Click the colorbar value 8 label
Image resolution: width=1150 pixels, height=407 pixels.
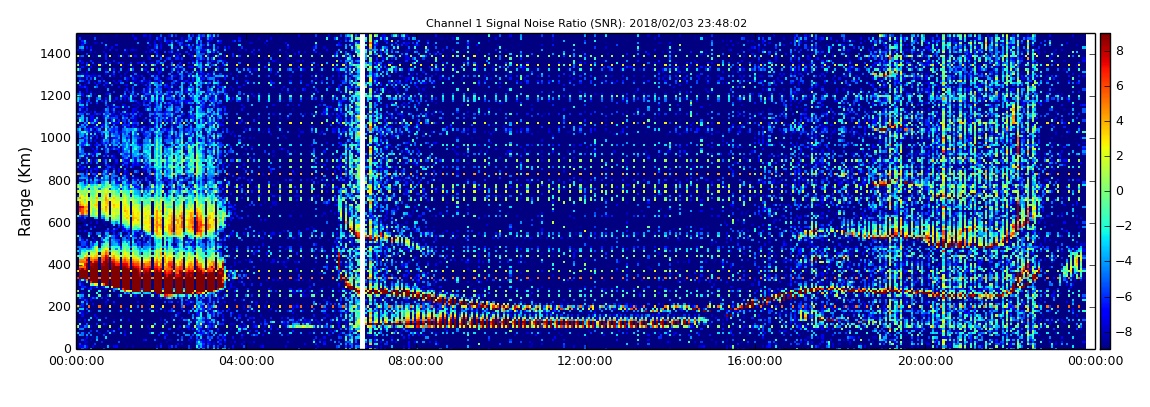(1120, 51)
